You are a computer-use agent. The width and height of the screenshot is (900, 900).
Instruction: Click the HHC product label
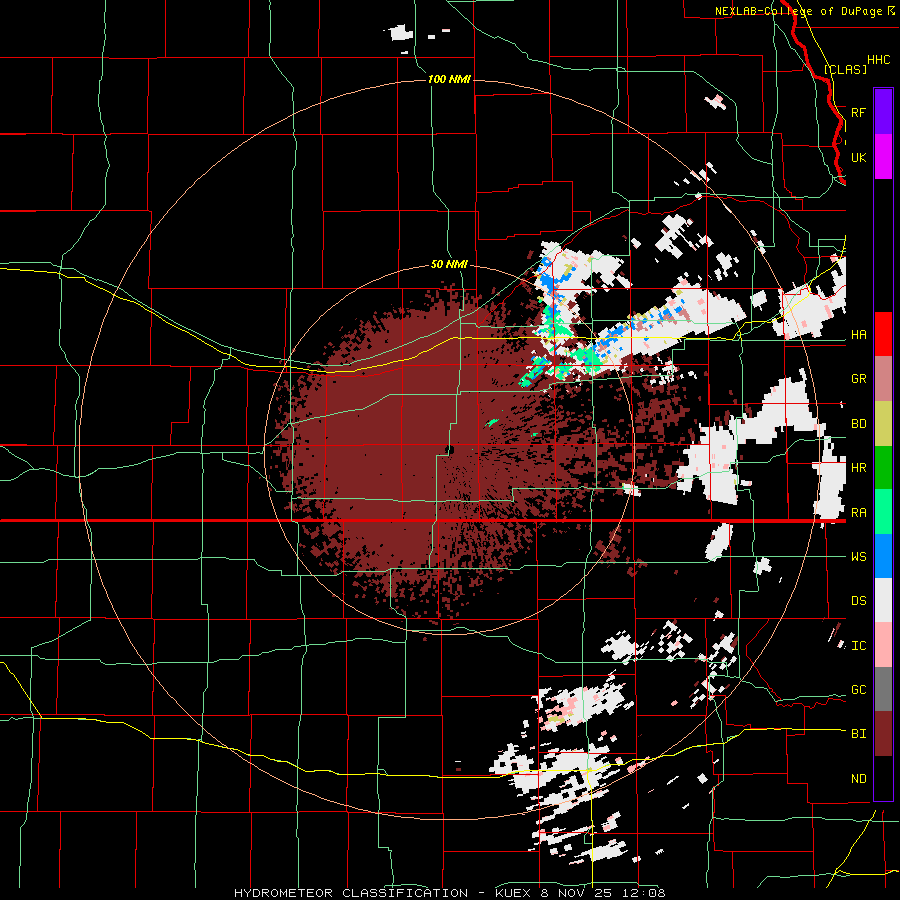[x=879, y=60]
